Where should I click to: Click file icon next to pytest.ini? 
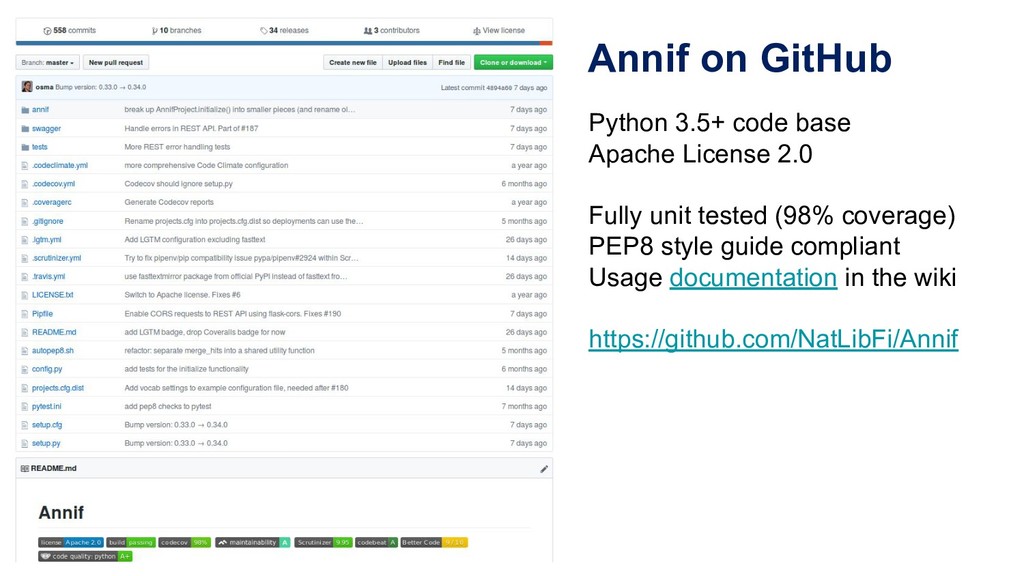coord(25,406)
